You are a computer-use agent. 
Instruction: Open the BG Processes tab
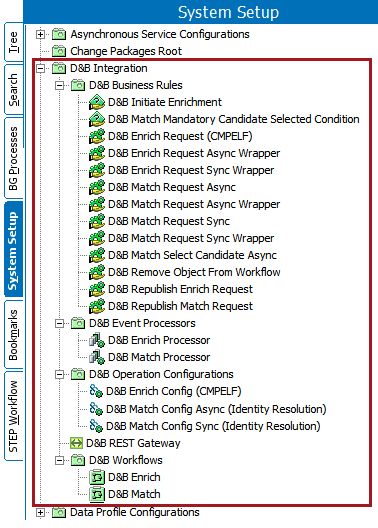pyautogui.click(x=13, y=158)
